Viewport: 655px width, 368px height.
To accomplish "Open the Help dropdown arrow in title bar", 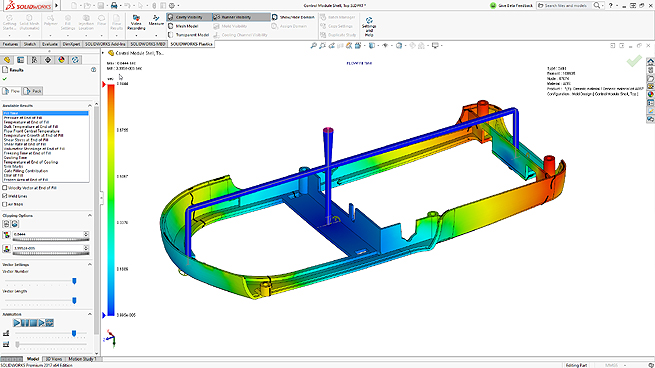I will pyautogui.click(x=617, y=5).
